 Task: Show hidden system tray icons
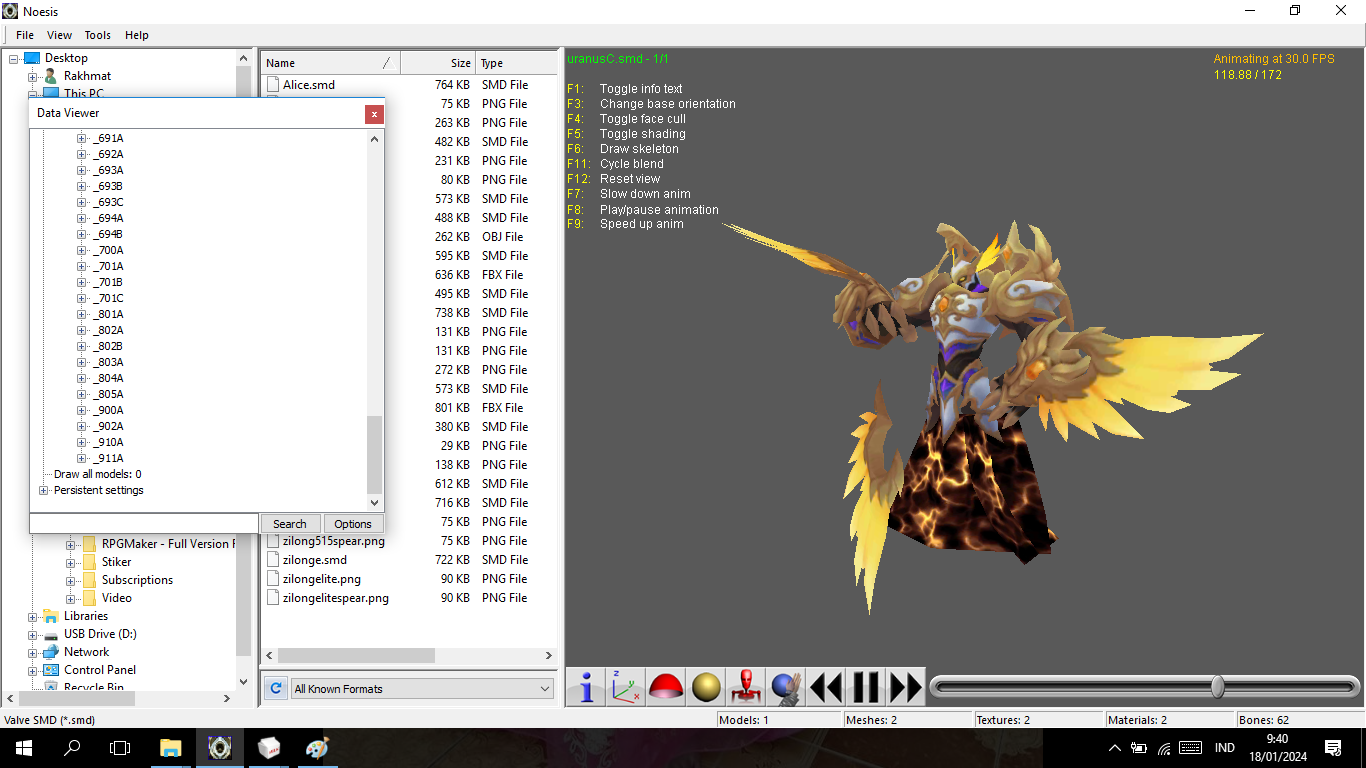[1115, 748]
